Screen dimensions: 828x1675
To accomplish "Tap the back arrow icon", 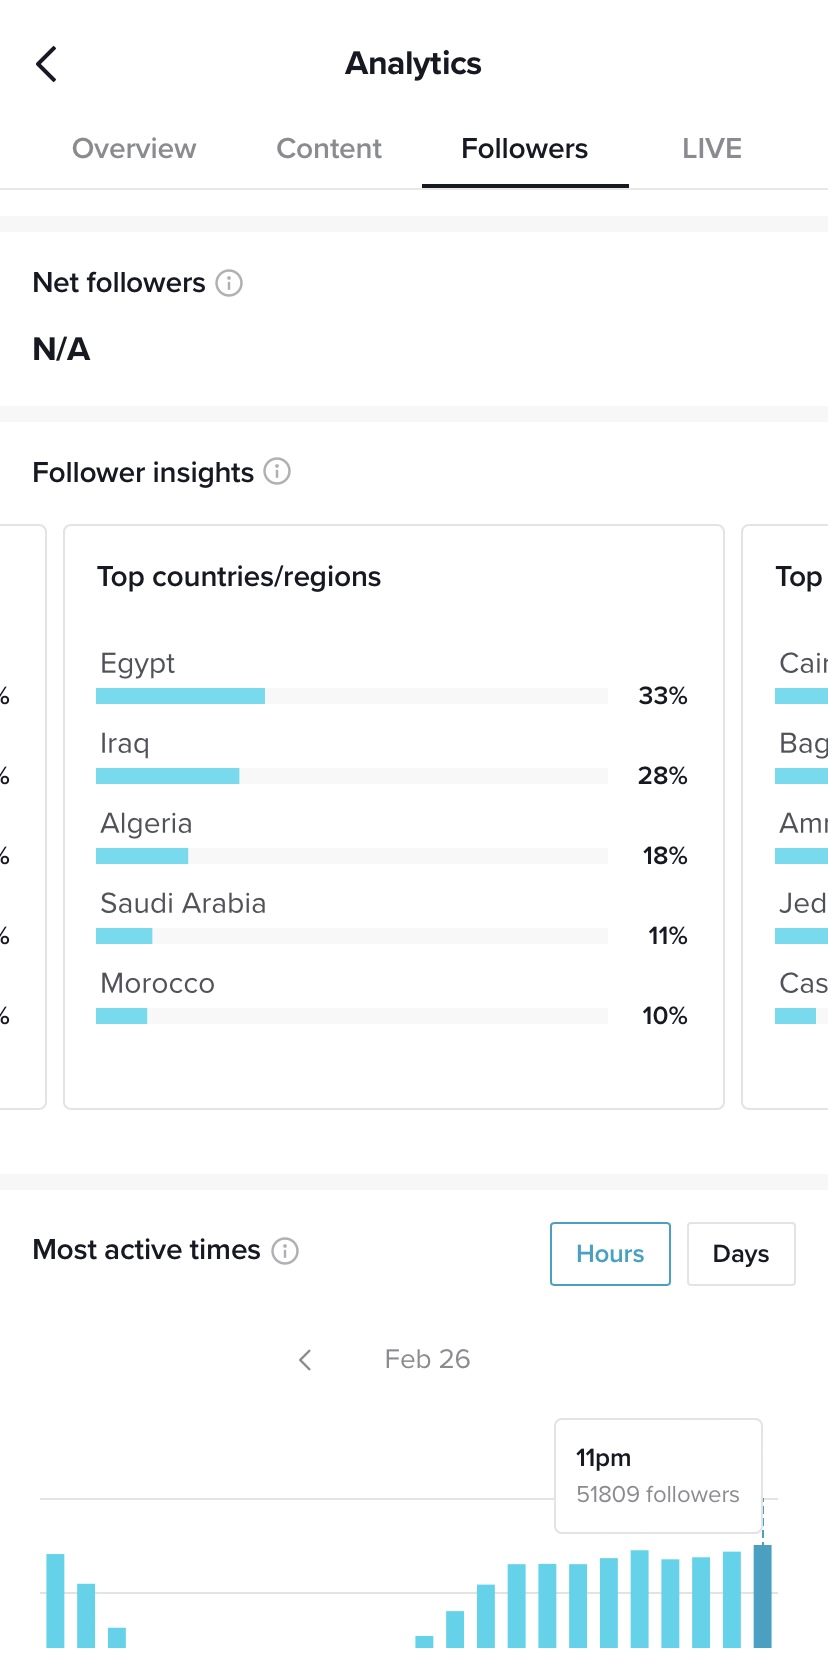I will [46, 64].
